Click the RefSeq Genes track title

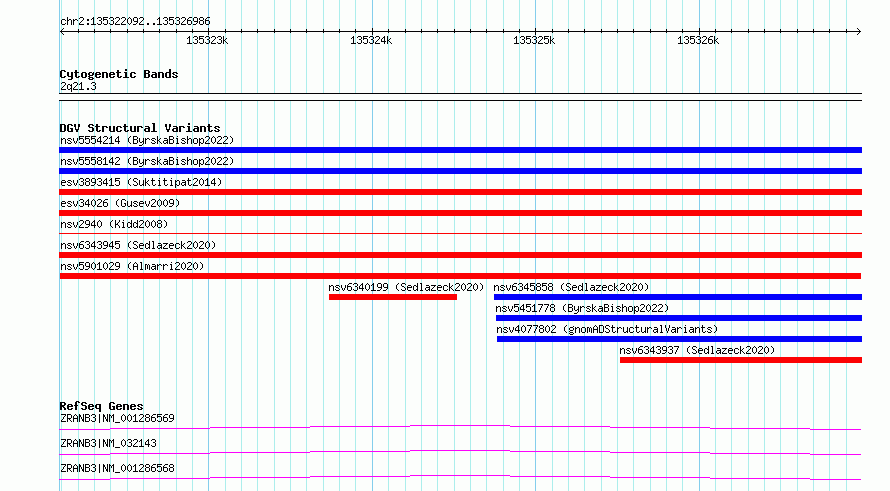point(102,406)
